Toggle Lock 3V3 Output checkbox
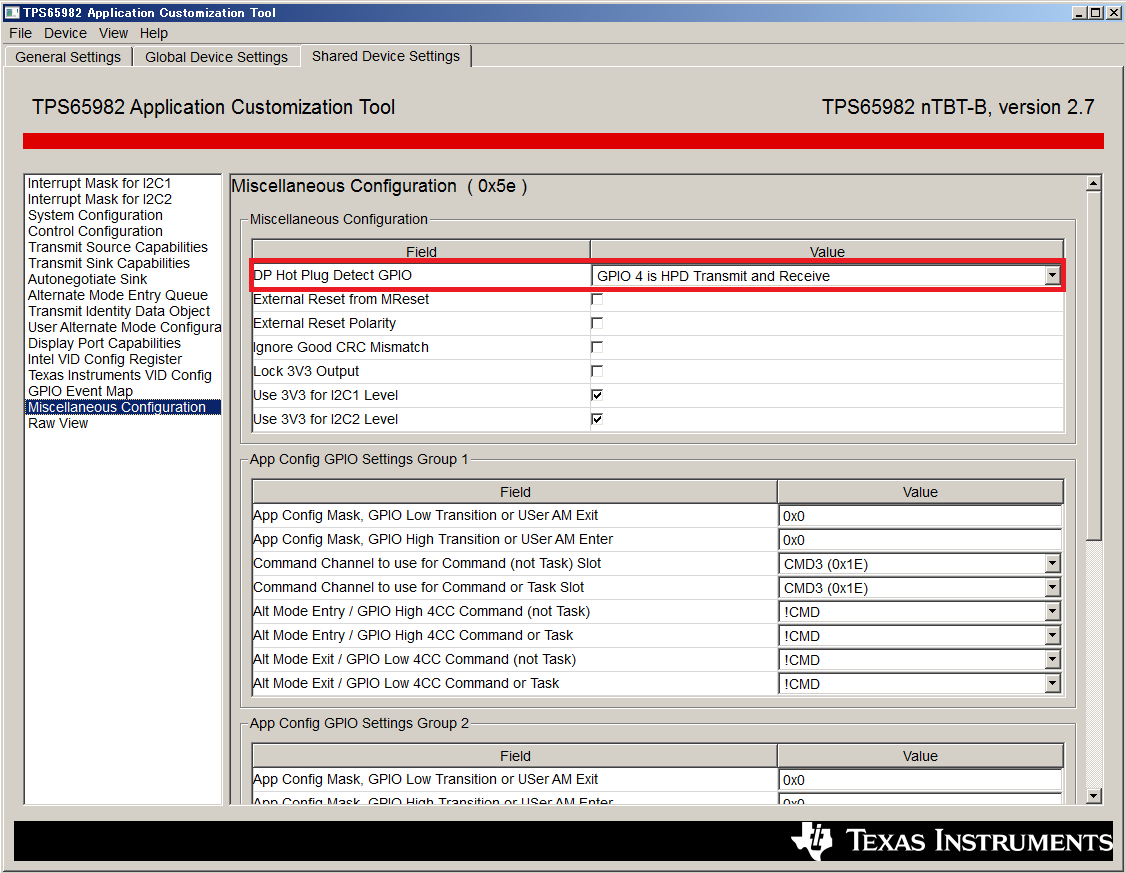Image resolution: width=1126 pixels, height=873 pixels. [x=597, y=371]
